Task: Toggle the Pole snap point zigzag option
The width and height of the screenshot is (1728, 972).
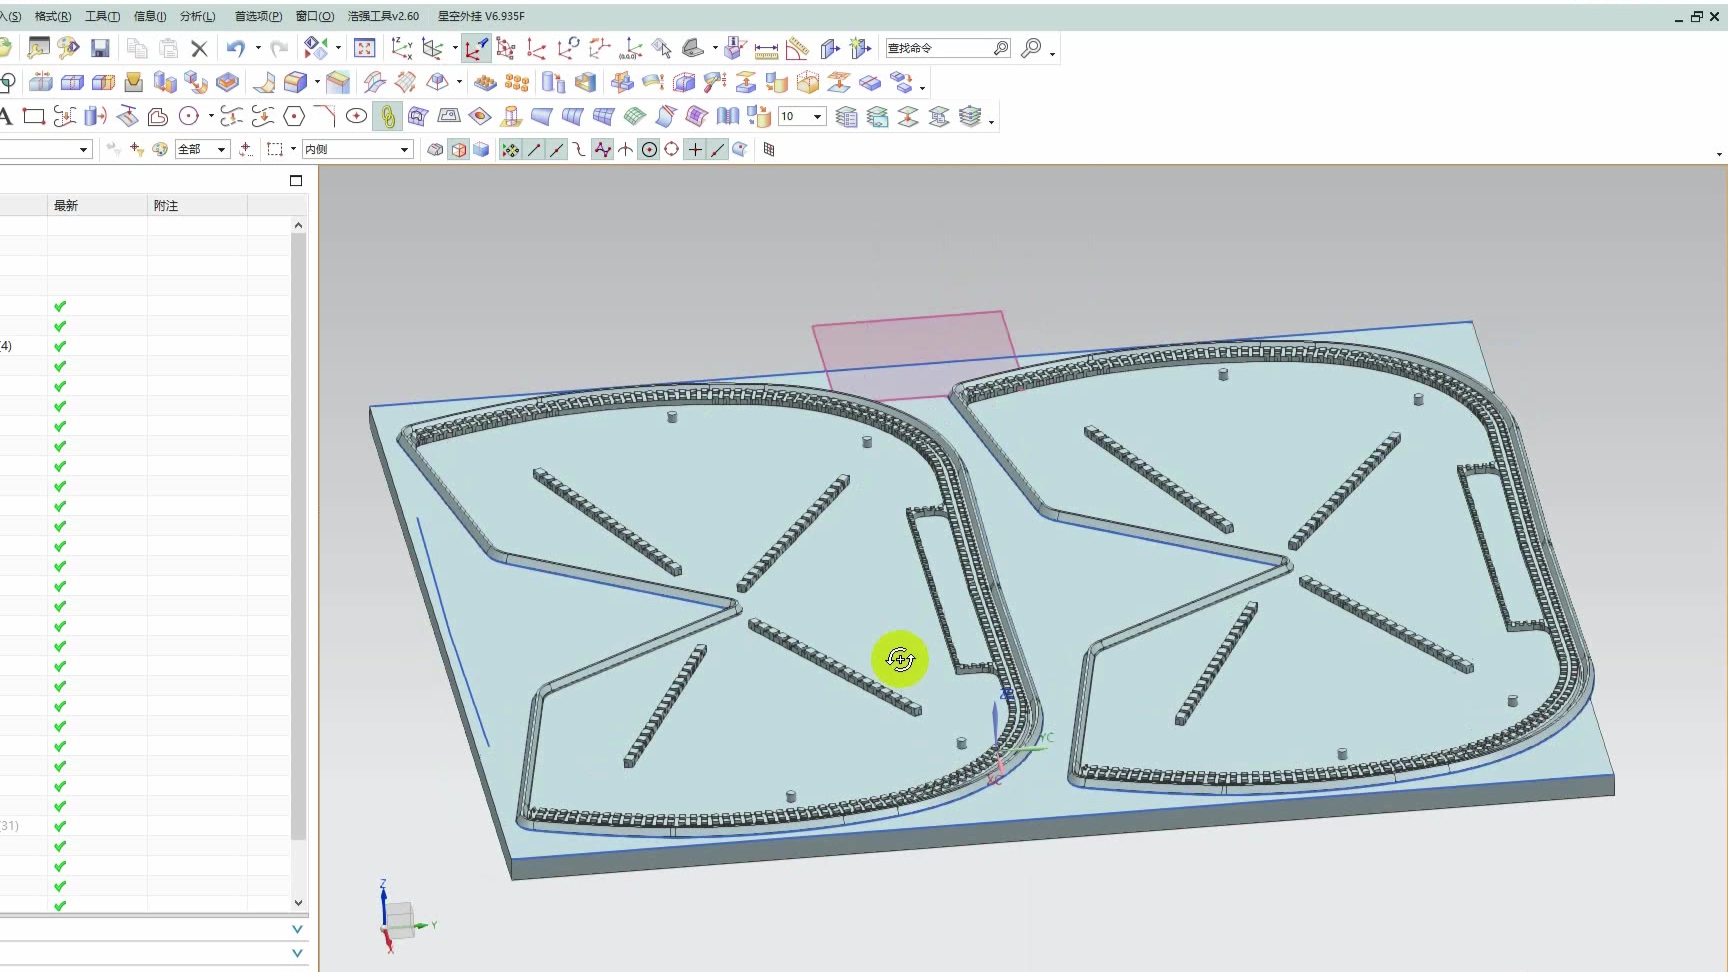Action: point(602,150)
